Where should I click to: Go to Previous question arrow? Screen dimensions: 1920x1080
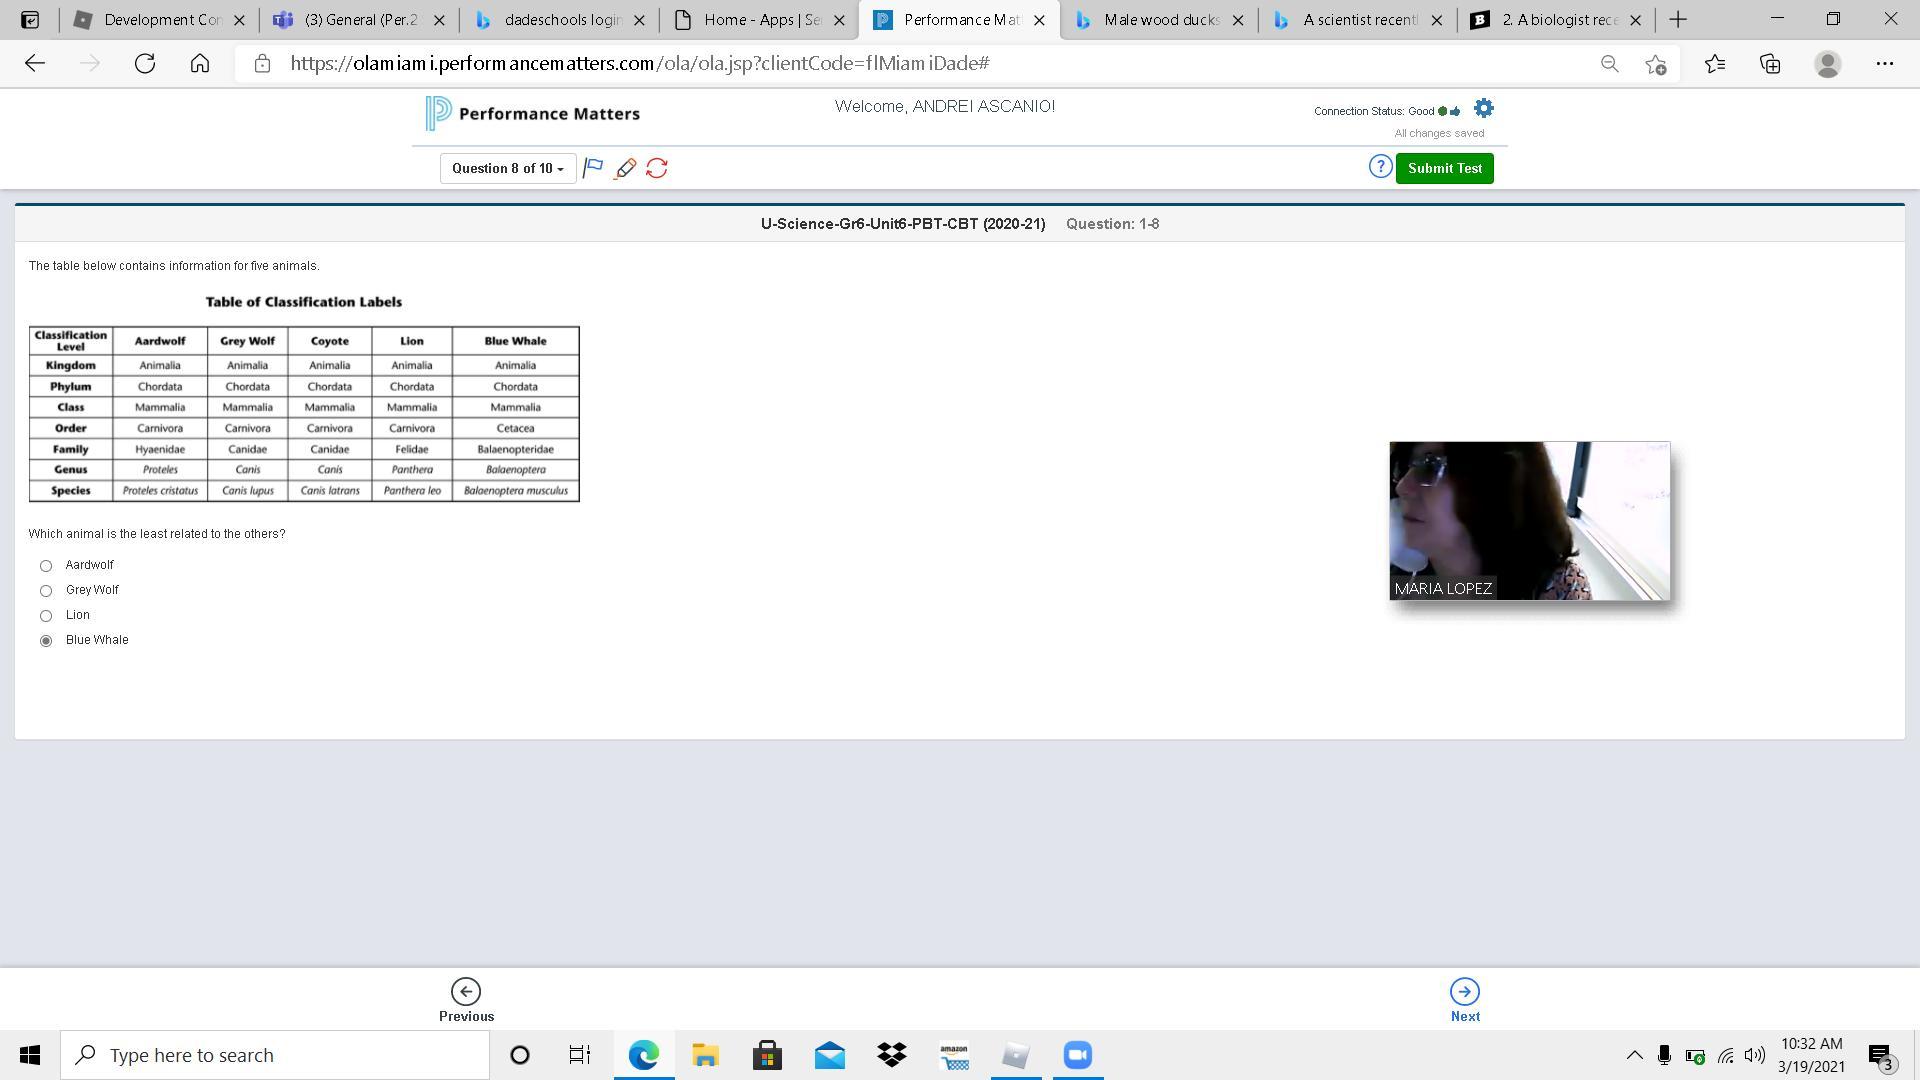[466, 992]
